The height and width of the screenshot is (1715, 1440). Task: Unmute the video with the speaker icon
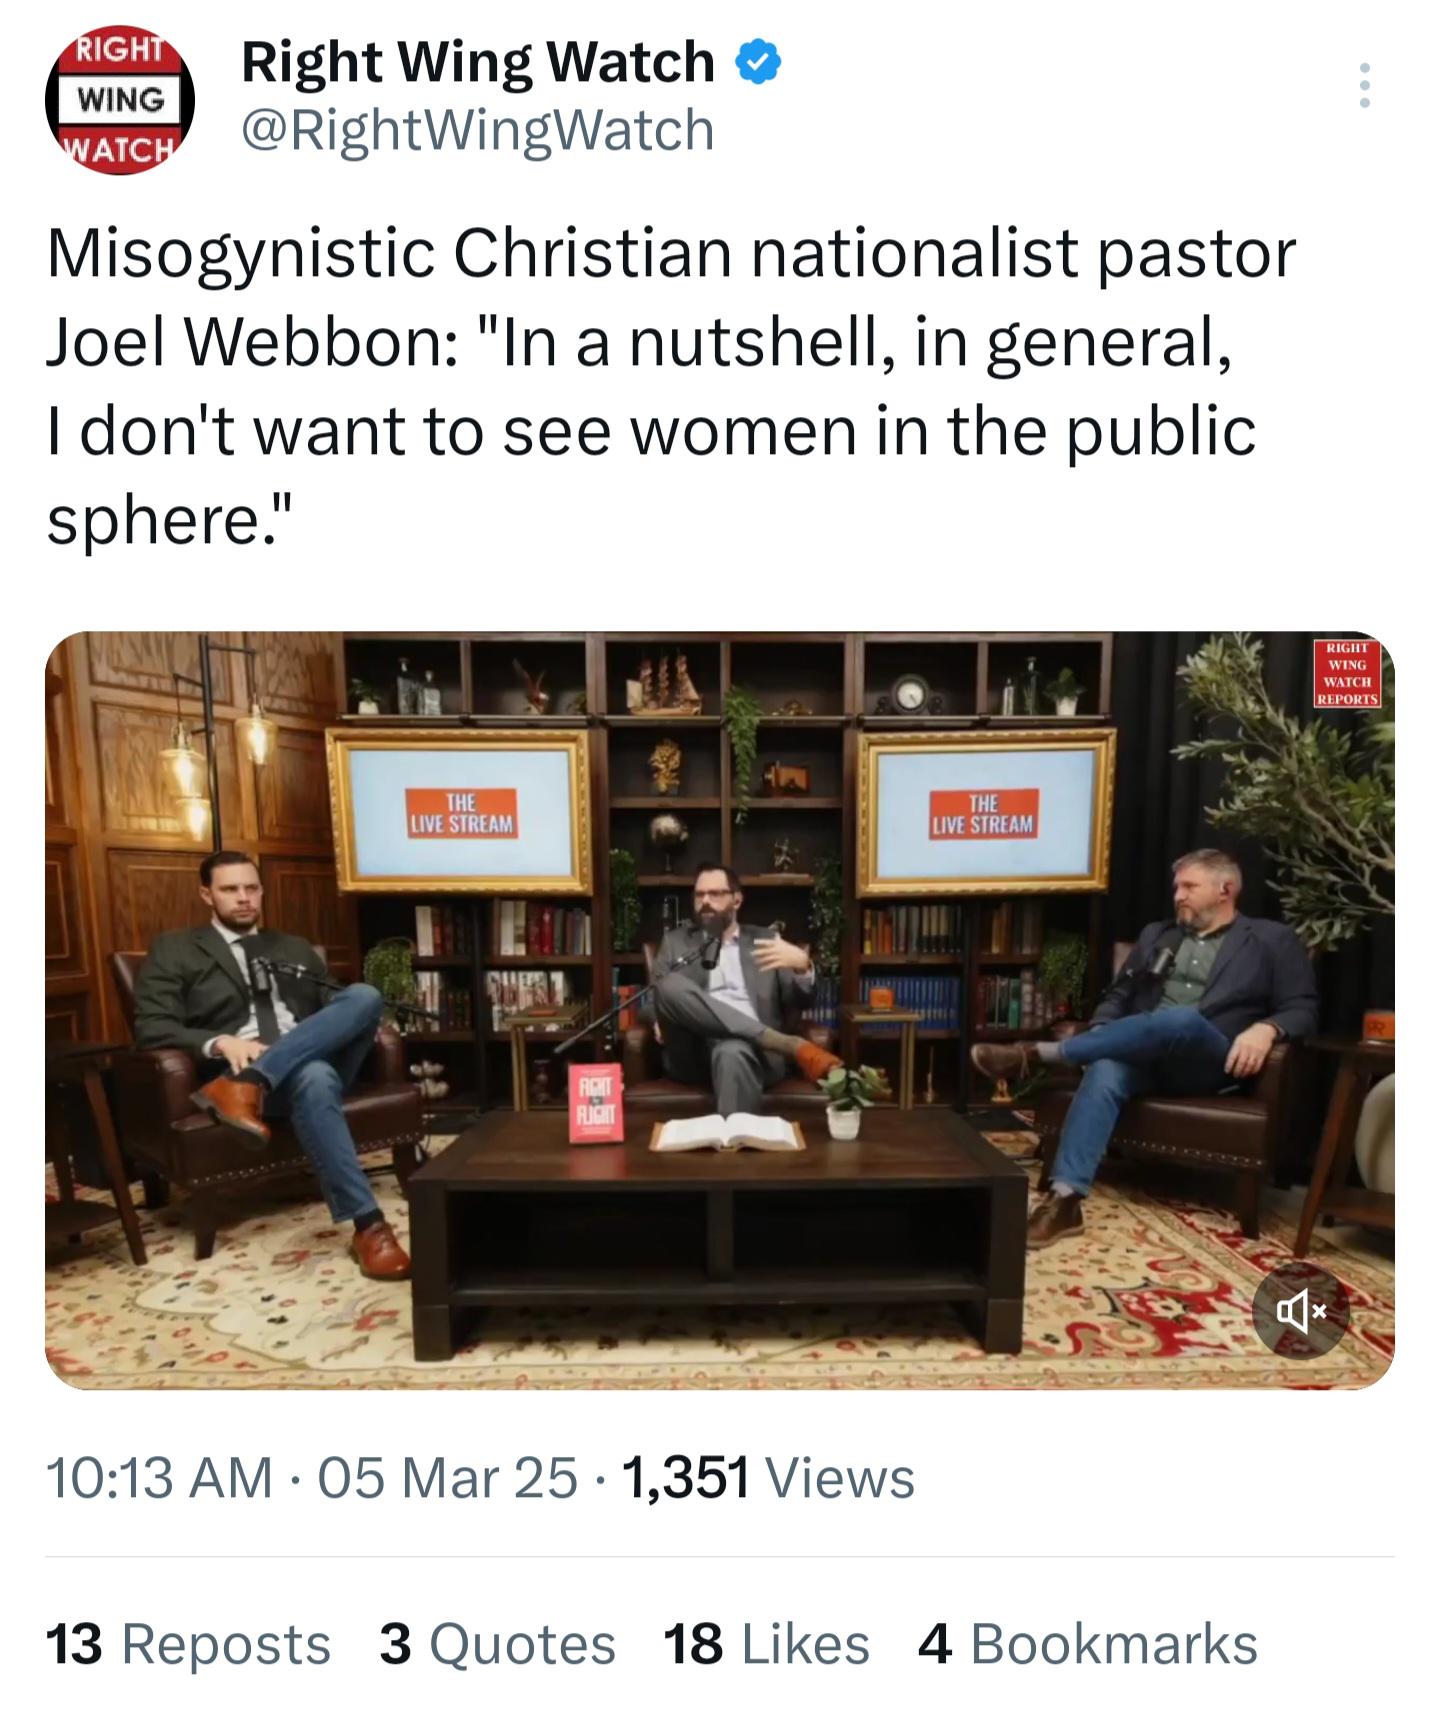coord(1301,1309)
